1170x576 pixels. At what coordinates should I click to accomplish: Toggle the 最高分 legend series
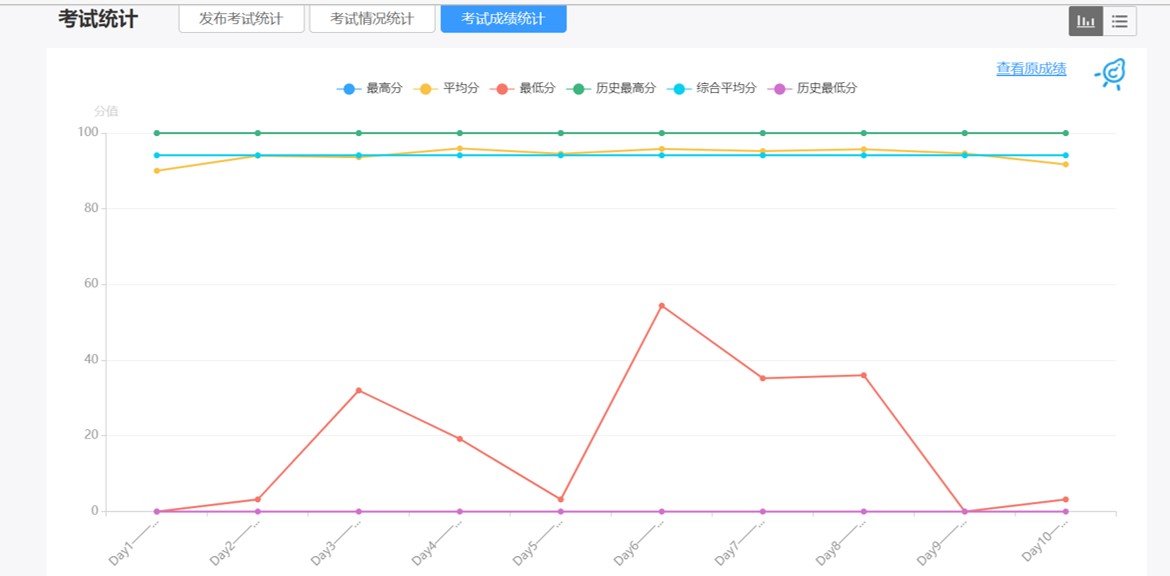tap(370, 88)
